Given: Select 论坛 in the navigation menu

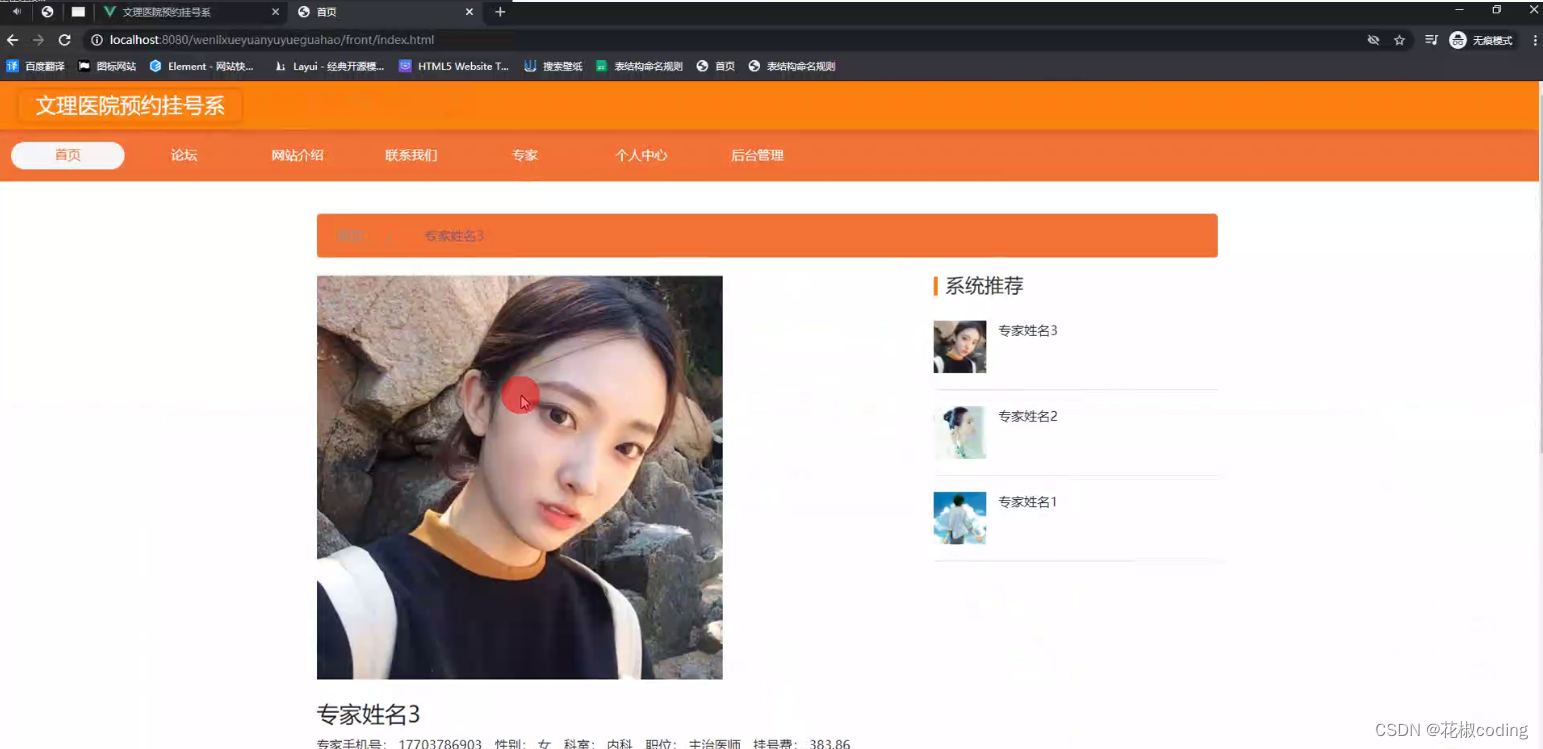Looking at the screenshot, I should pos(184,155).
